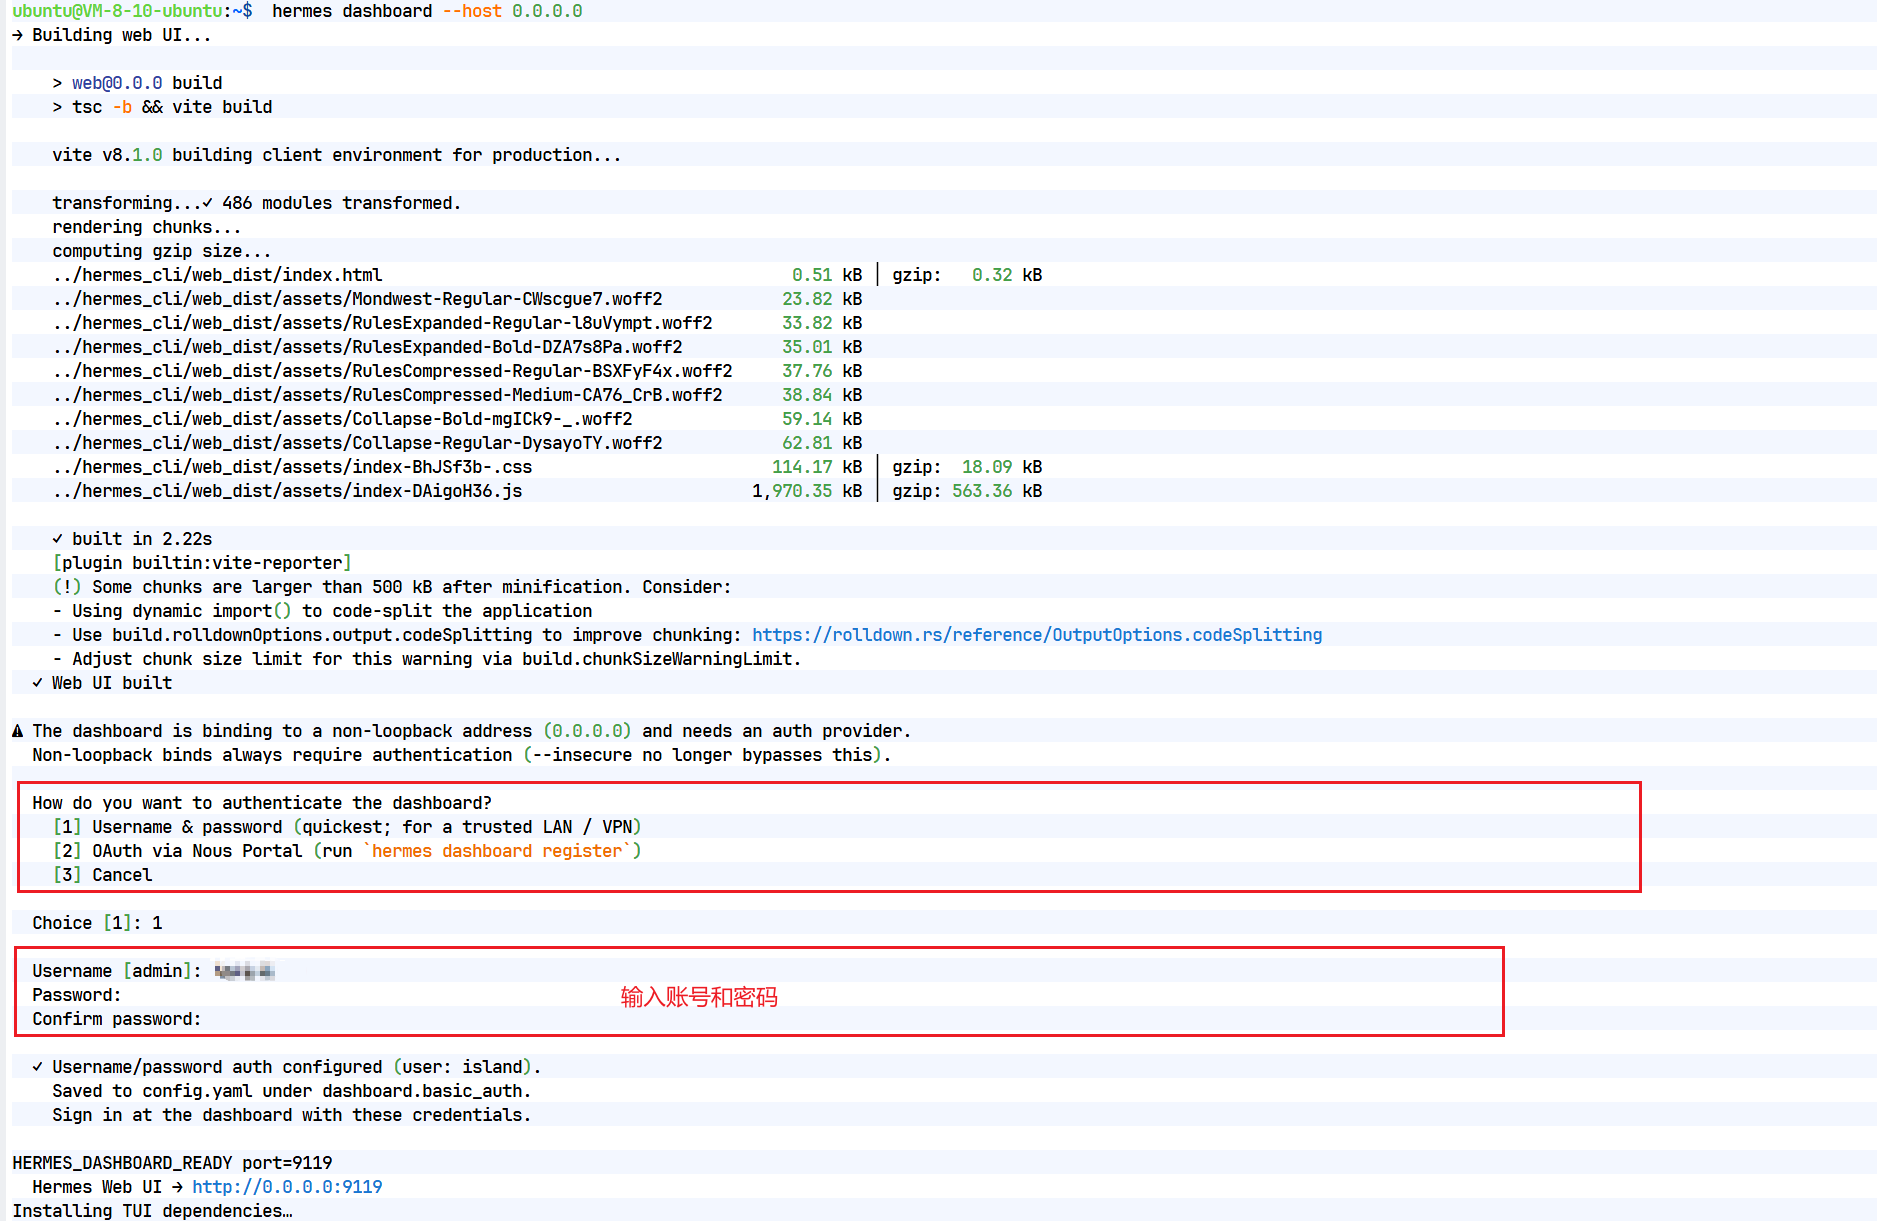
Task: Click option [1] Username & password
Action: click(x=347, y=827)
